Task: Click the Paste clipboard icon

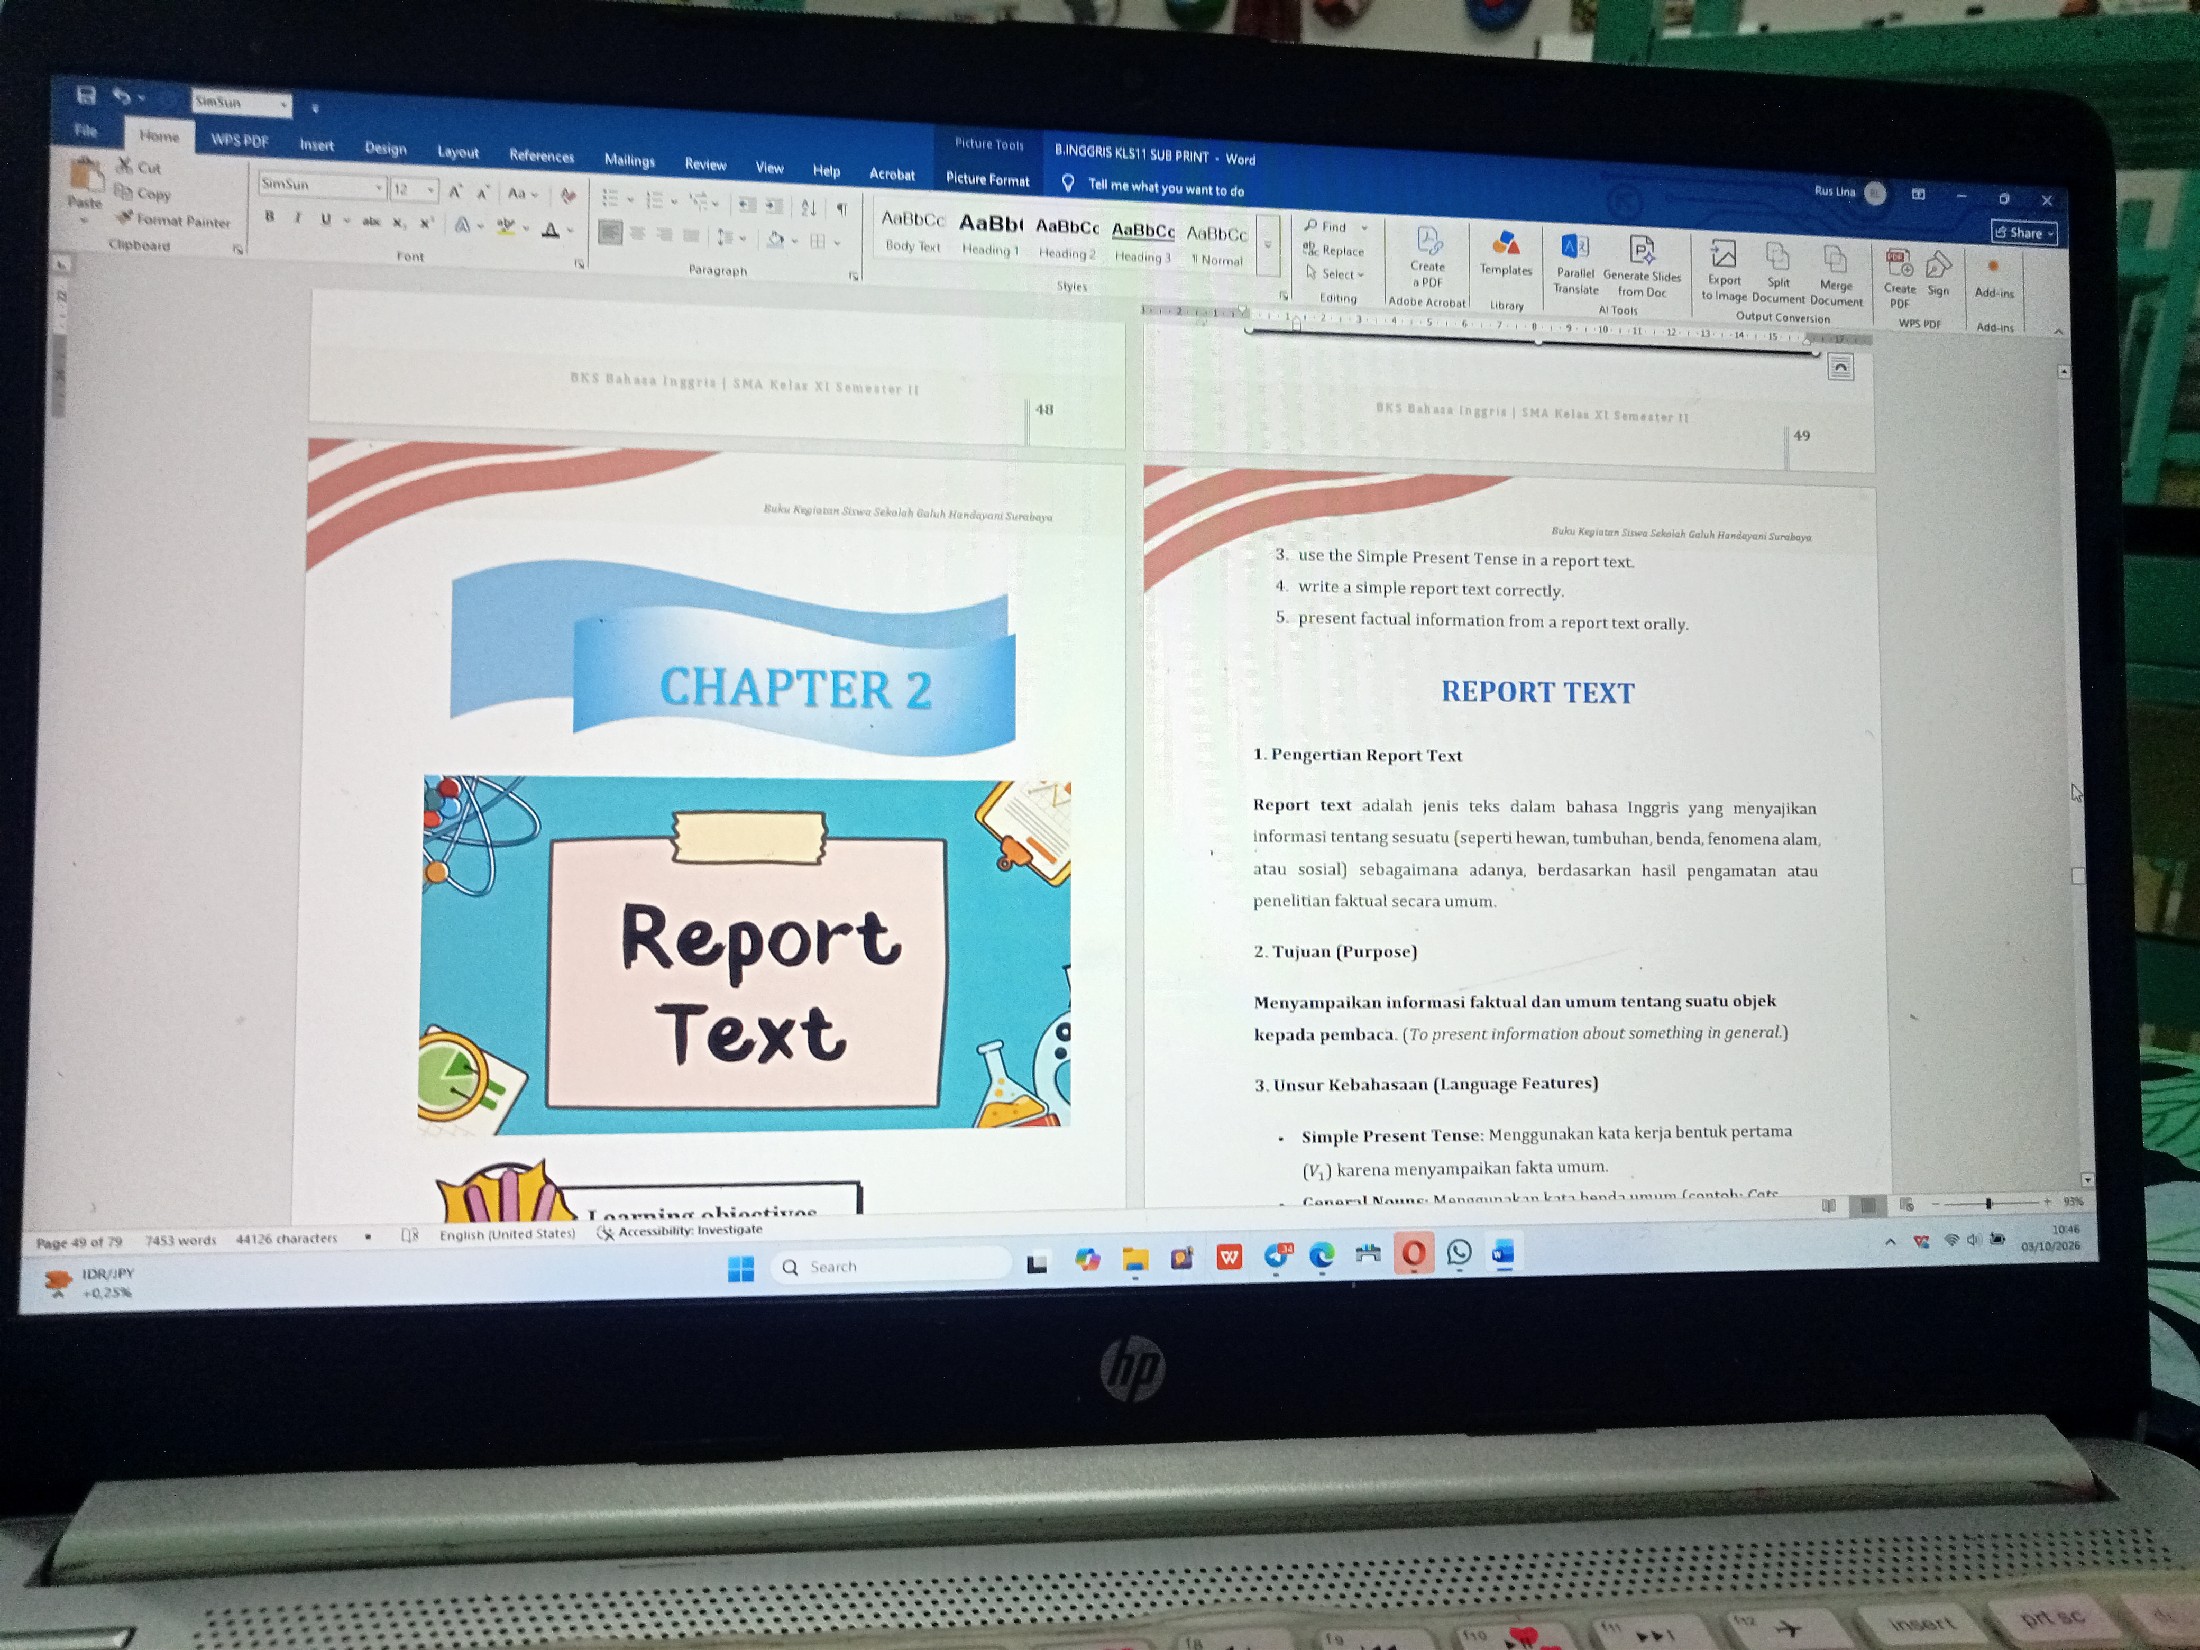Action: [x=86, y=176]
